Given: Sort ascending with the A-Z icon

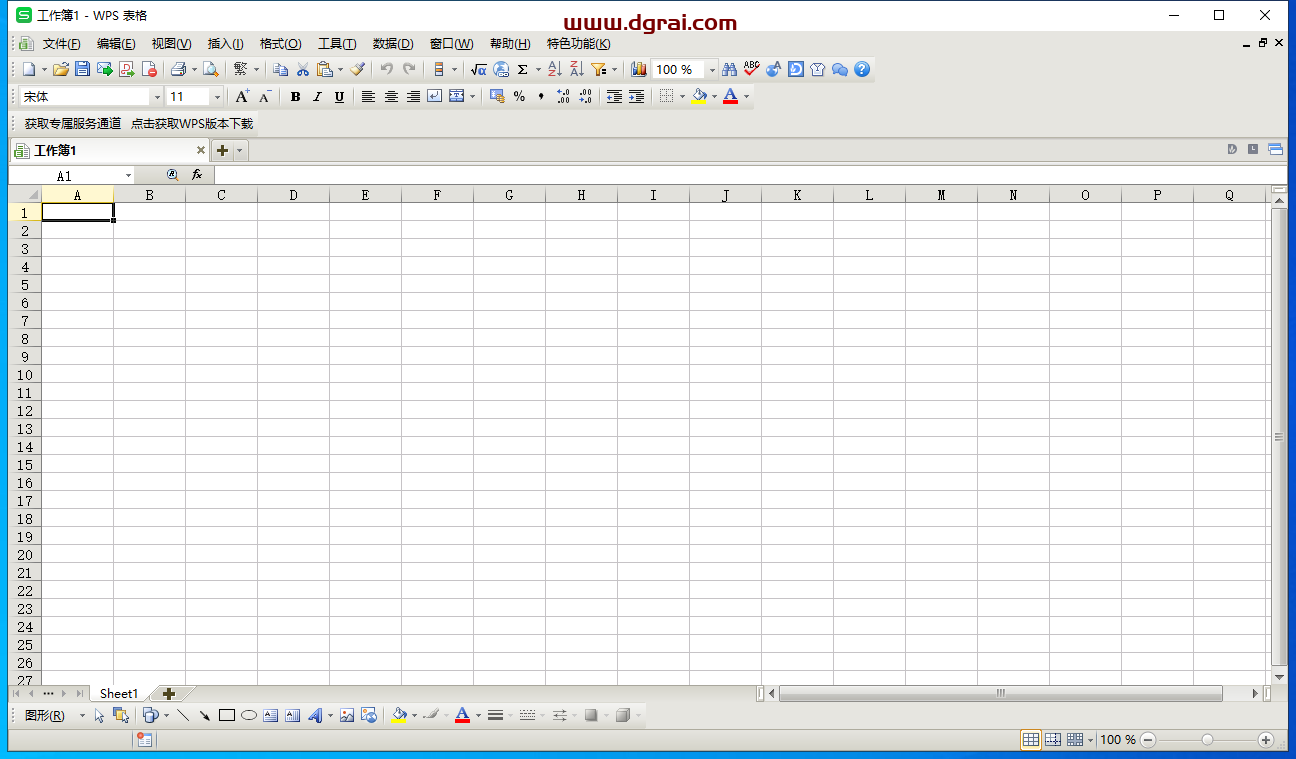Looking at the screenshot, I should pyautogui.click(x=555, y=69).
